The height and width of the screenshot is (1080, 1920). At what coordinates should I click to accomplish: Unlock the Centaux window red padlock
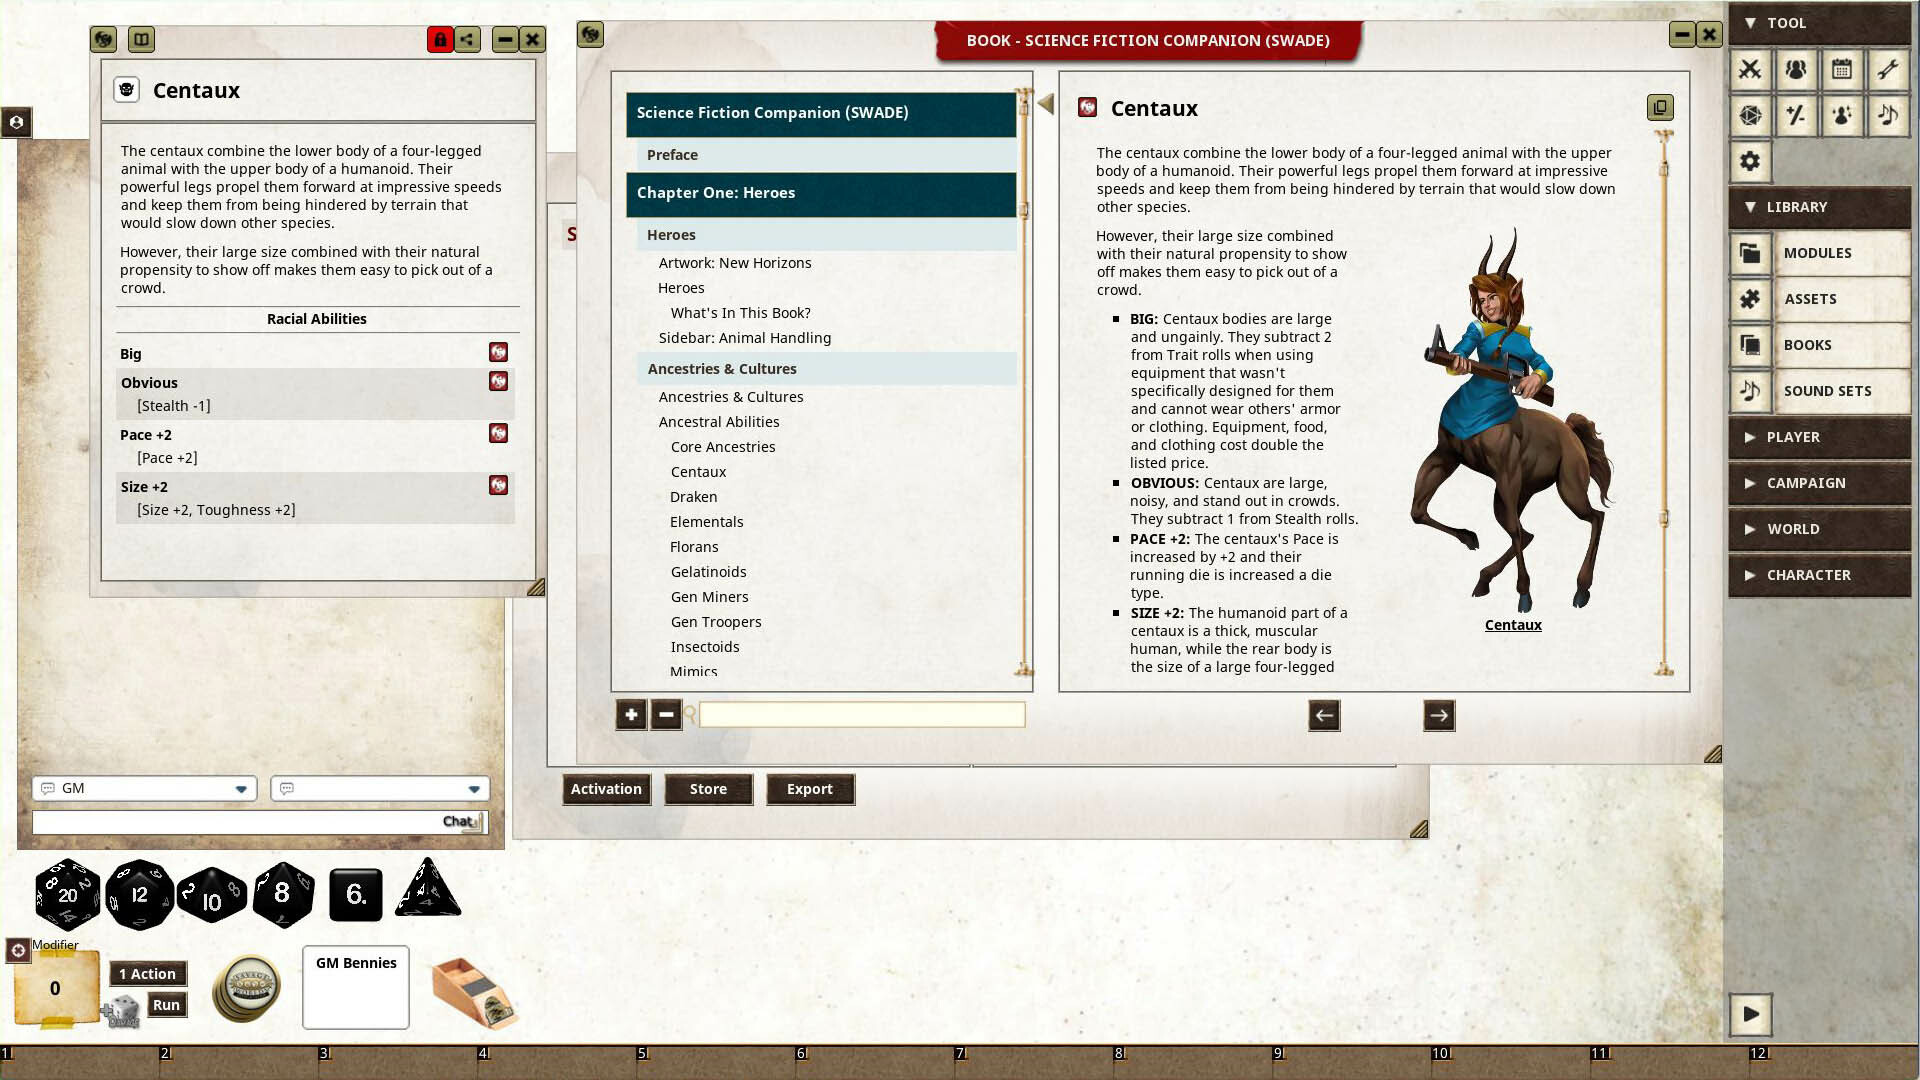coord(441,40)
